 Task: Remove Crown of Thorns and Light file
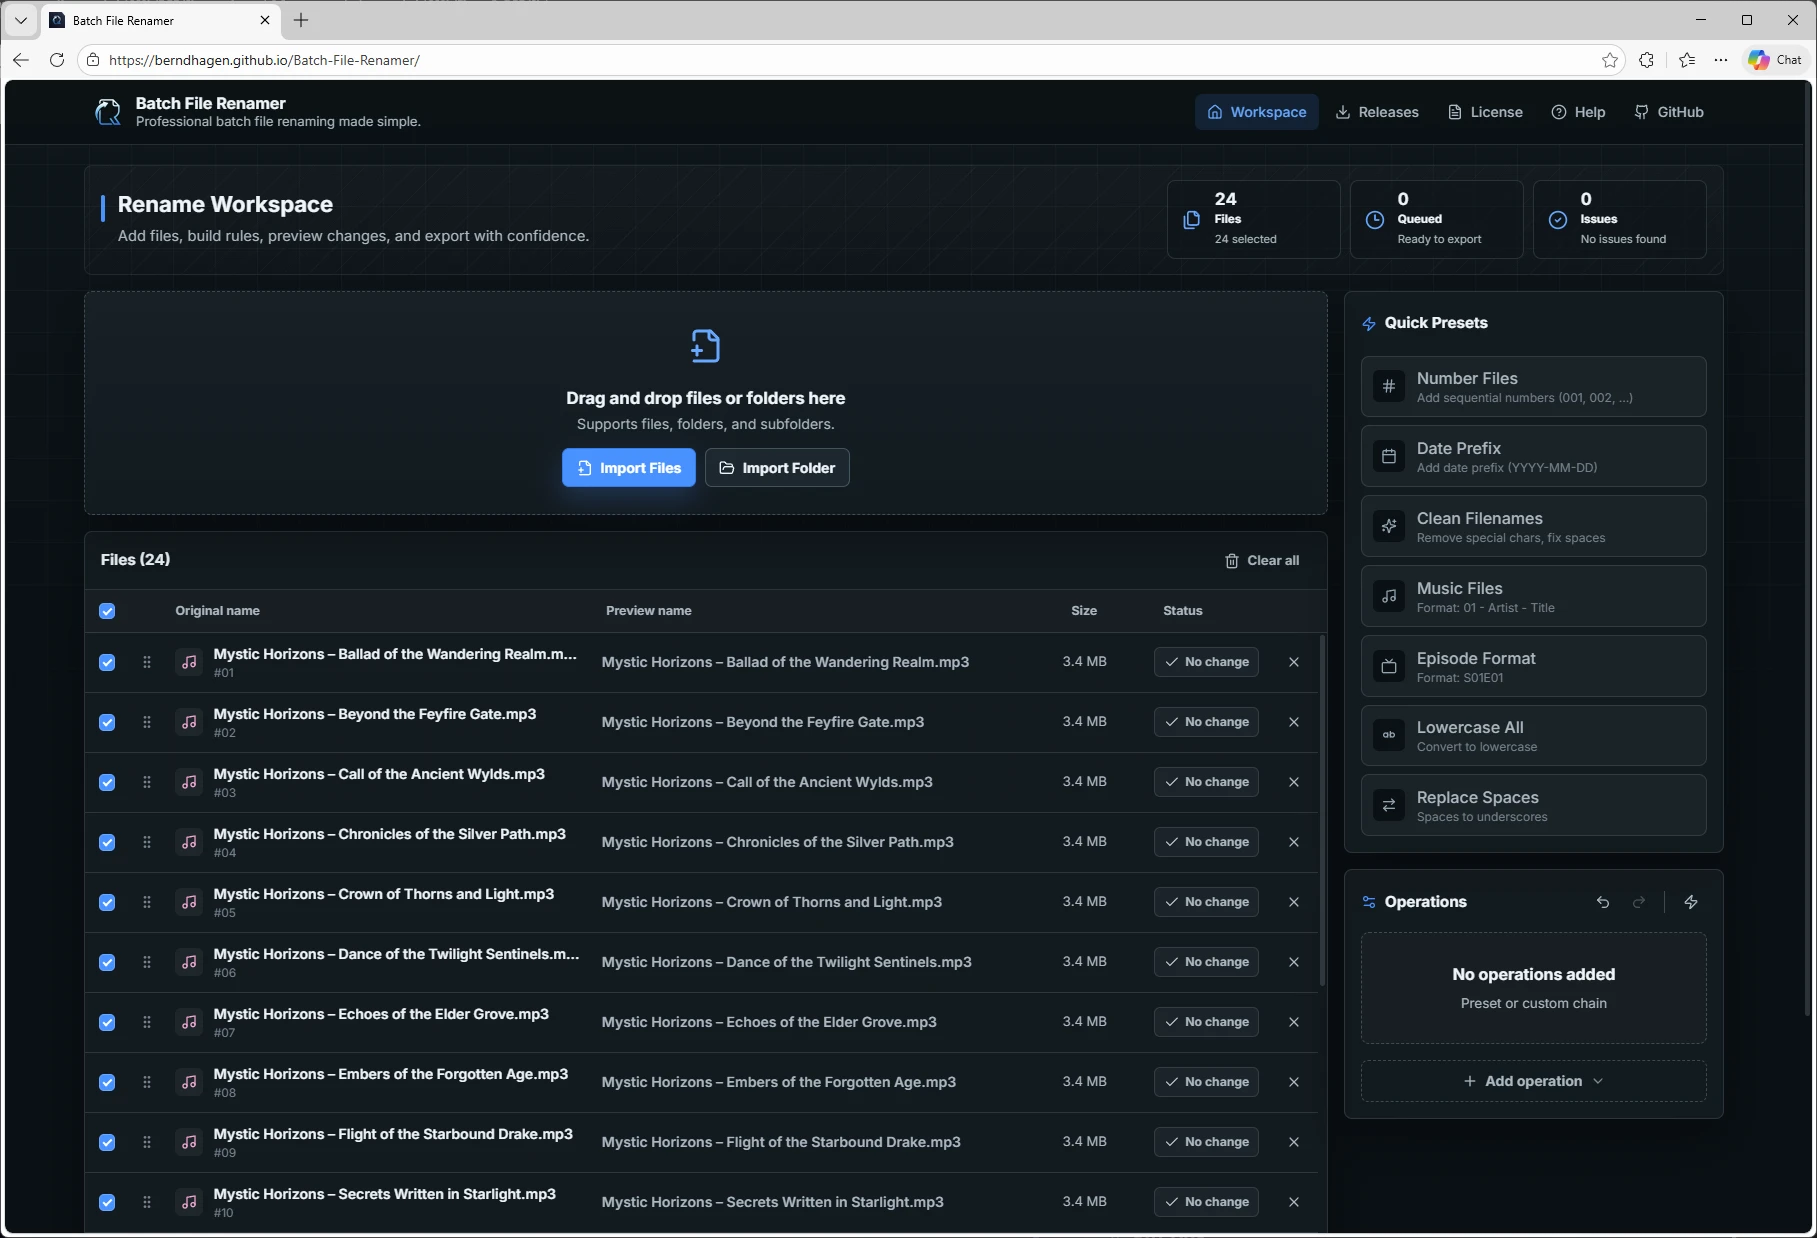point(1294,902)
